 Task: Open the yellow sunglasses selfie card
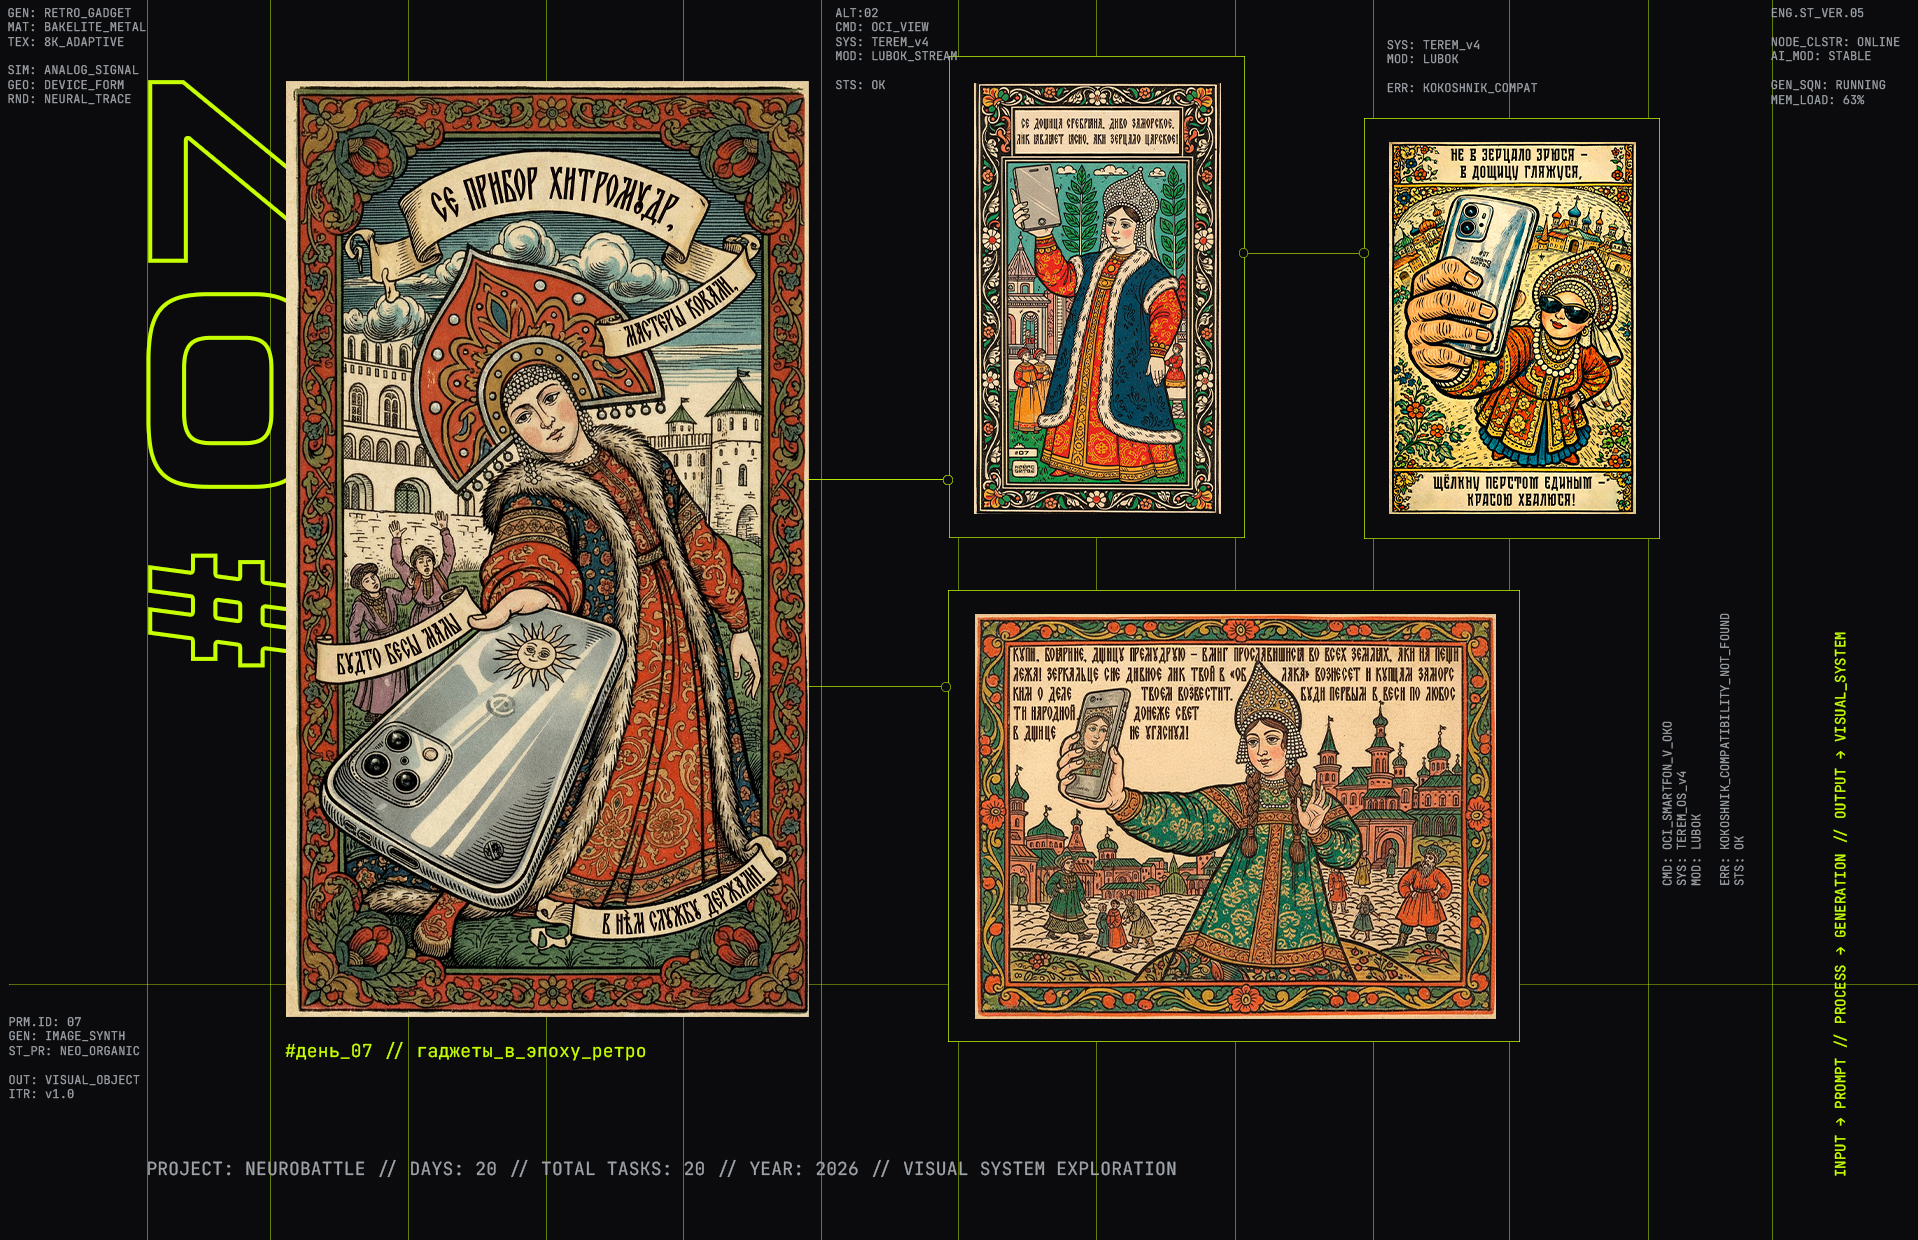[1512, 328]
